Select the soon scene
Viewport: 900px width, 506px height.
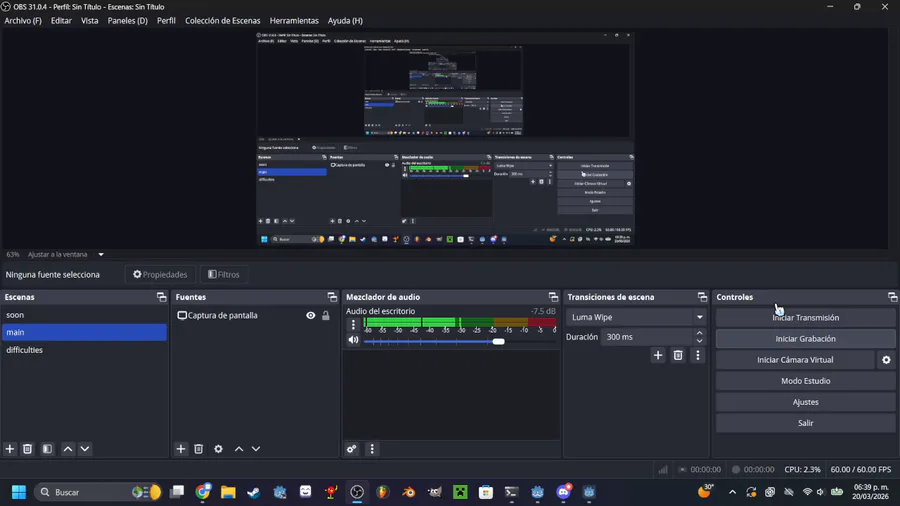[x=84, y=315]
